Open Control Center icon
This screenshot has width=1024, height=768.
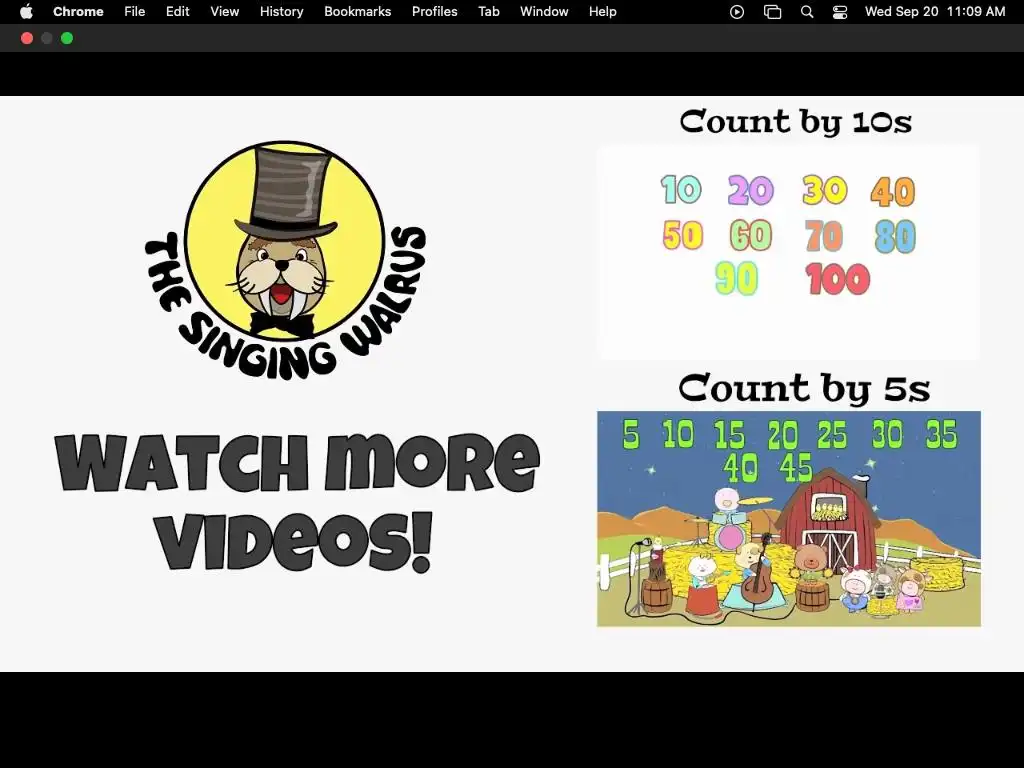click(840, 12)
